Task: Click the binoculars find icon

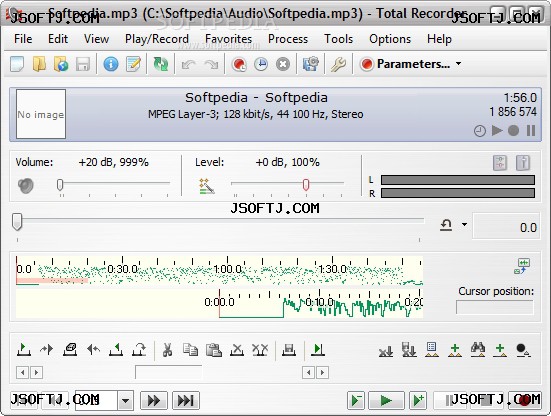Action: tap(478, 349)
